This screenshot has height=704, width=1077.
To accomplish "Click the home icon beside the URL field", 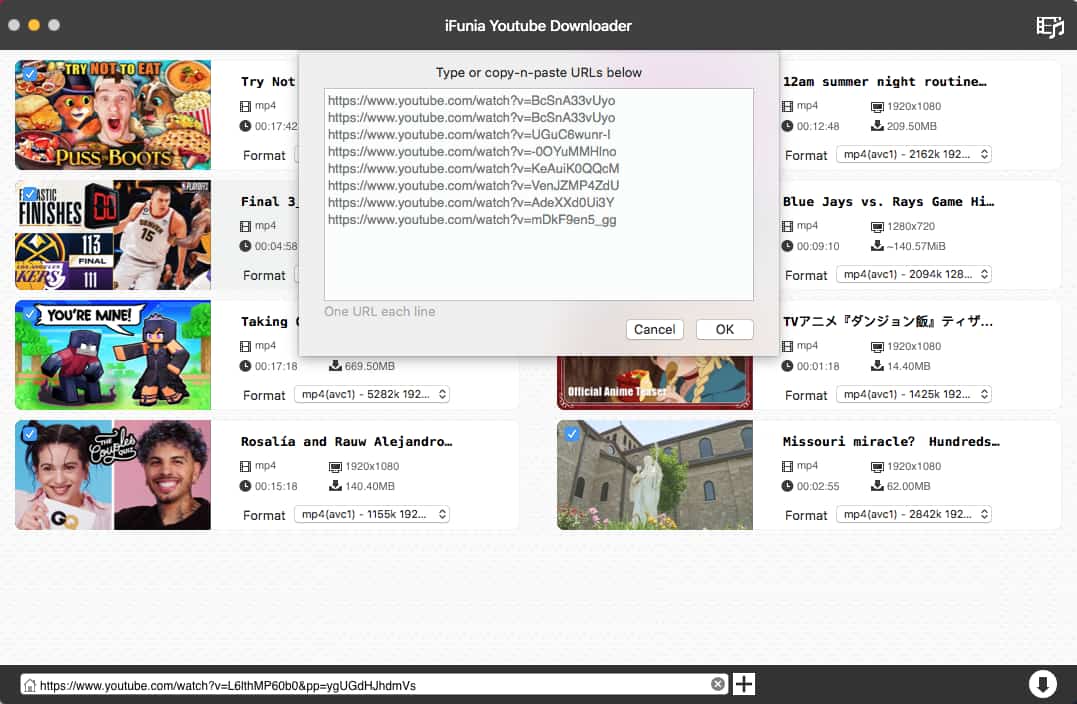I will (30, 686).
